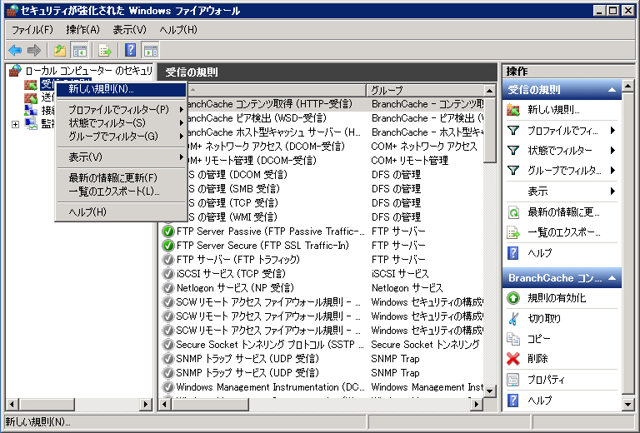Click the Back arrow toolbar icon
The image size is (640, 433).
point(16,51)
